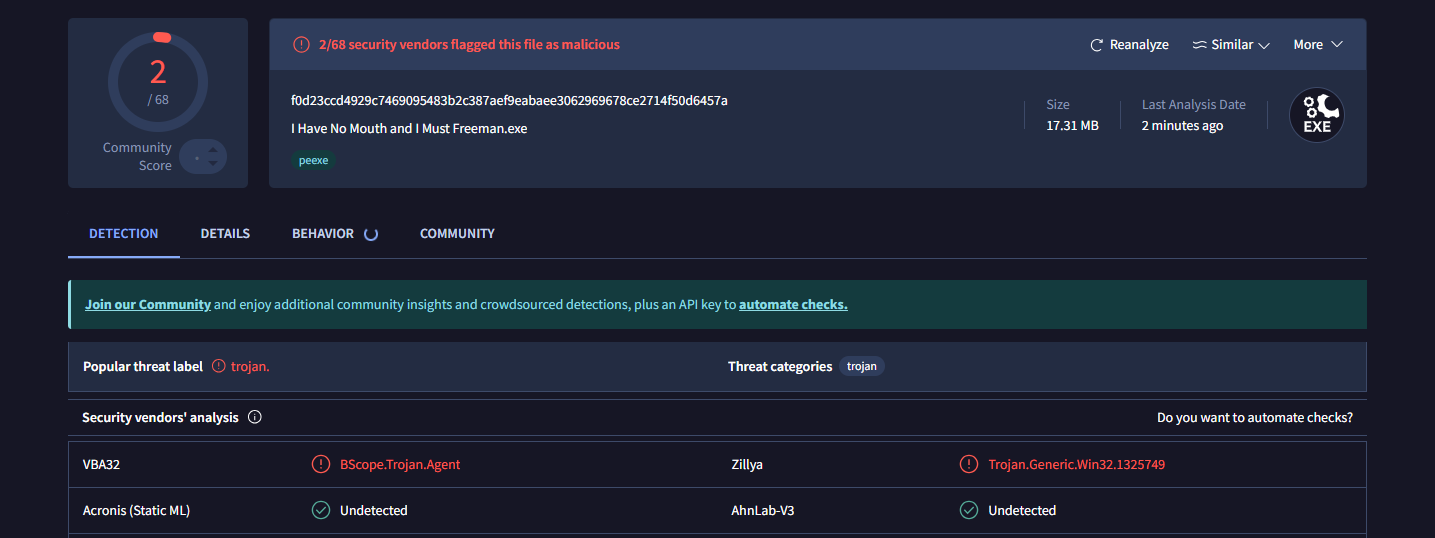Go to the Community tab
Viewport: 1435px width, 538px height.
click(457, 233)
